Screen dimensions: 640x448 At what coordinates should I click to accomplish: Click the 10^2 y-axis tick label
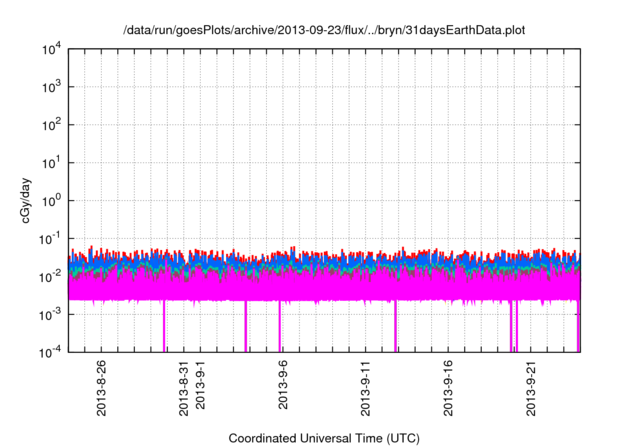click(53, 125)
